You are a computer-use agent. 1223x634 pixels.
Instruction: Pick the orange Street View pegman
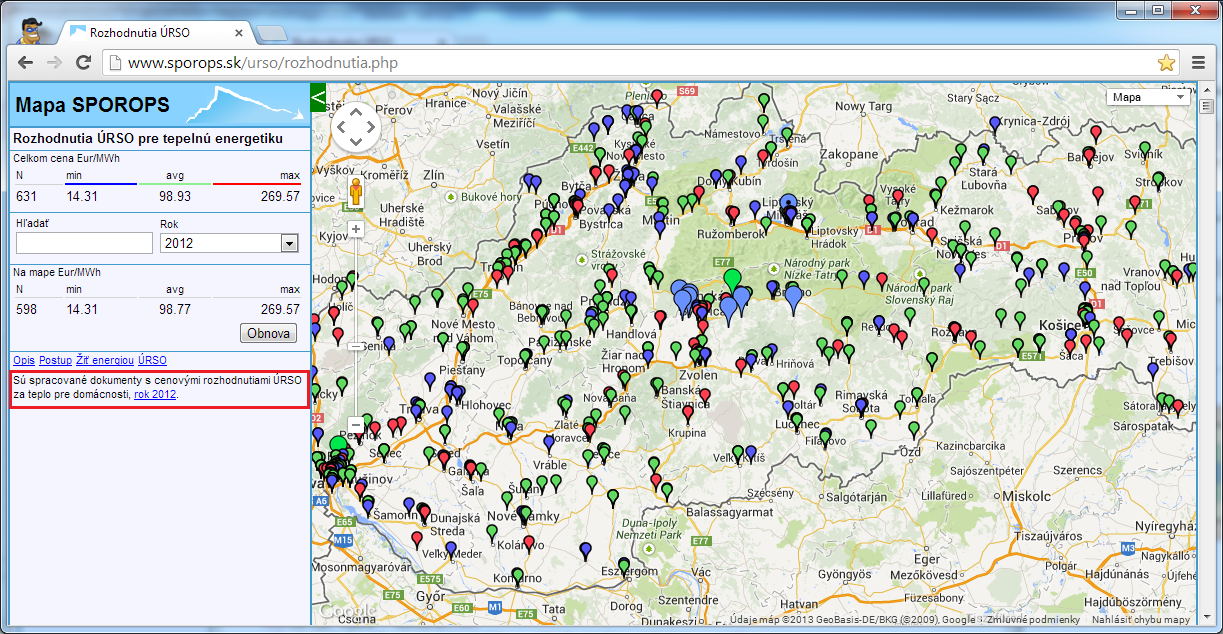[355, 192]
